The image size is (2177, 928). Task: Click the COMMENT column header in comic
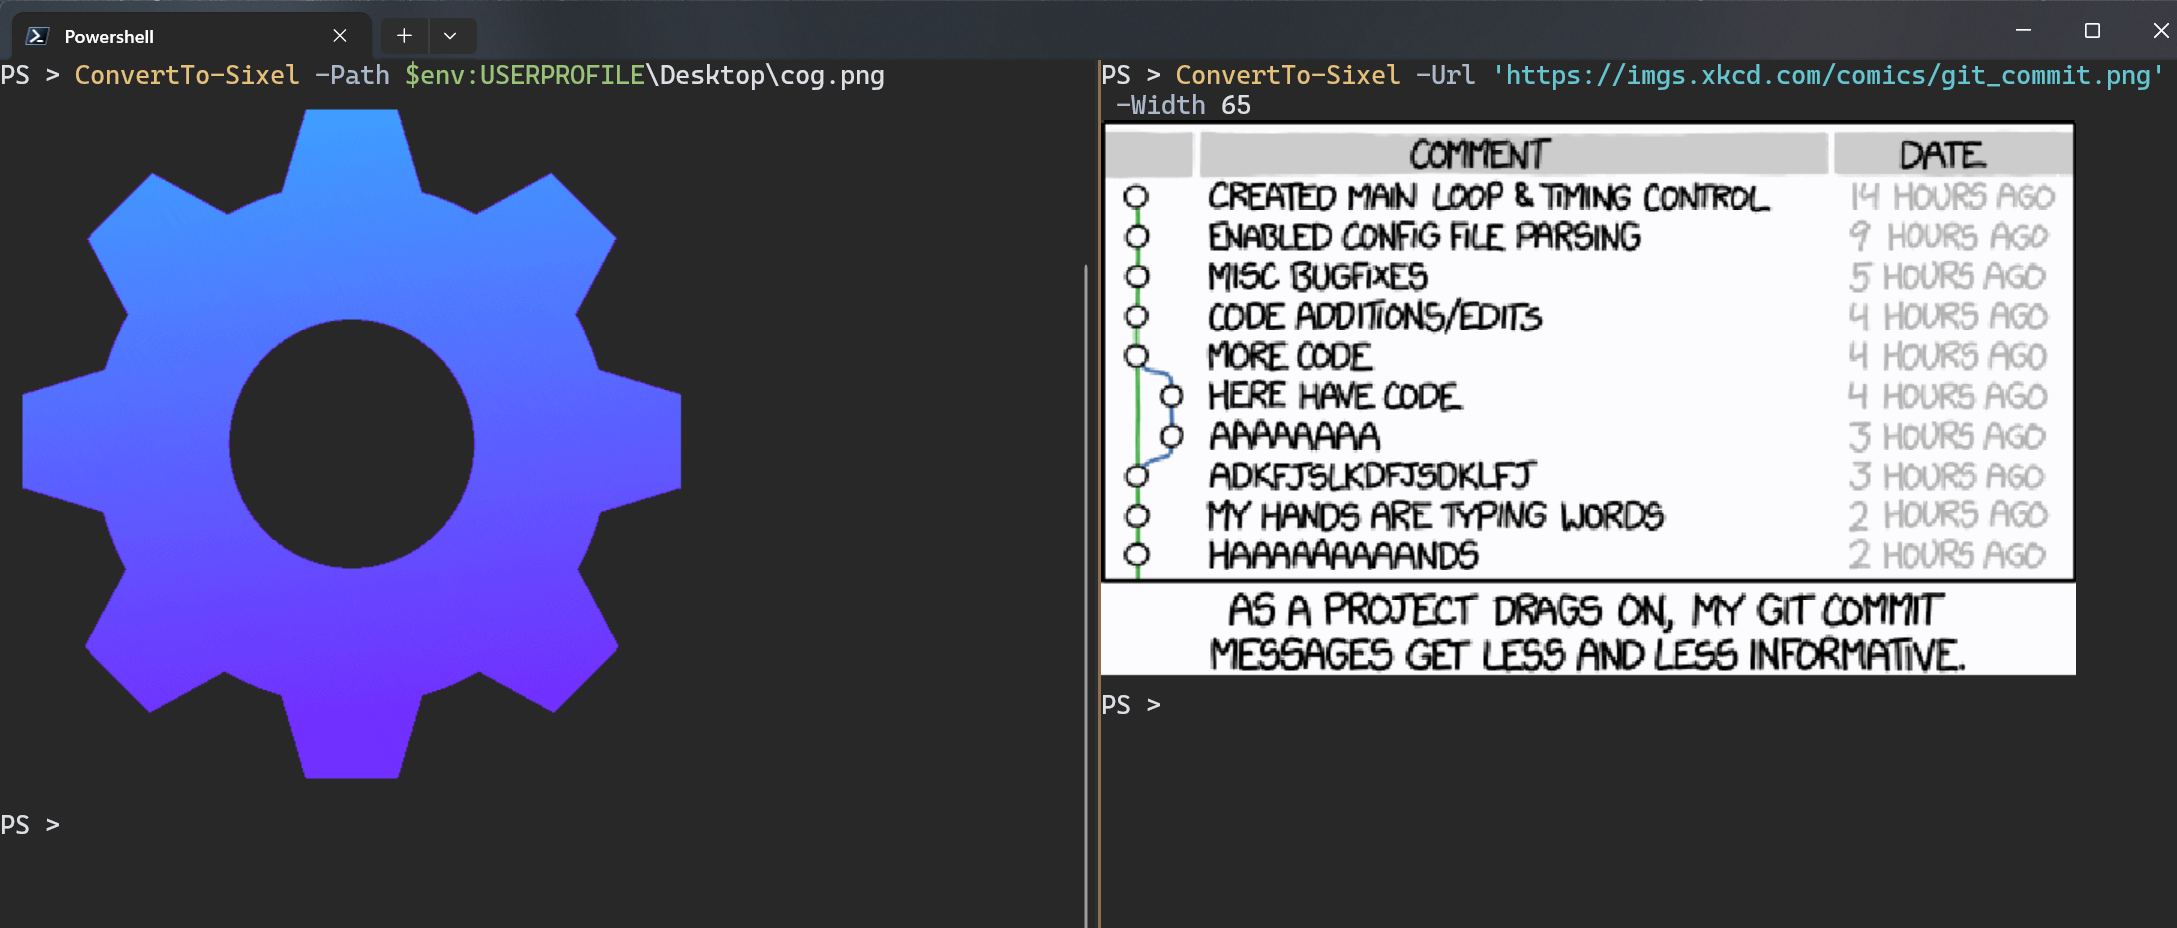click(1479, 154)
